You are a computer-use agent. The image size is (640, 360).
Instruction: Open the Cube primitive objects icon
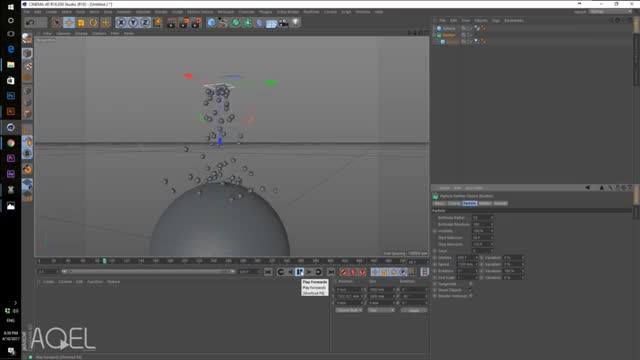point(211,22)
